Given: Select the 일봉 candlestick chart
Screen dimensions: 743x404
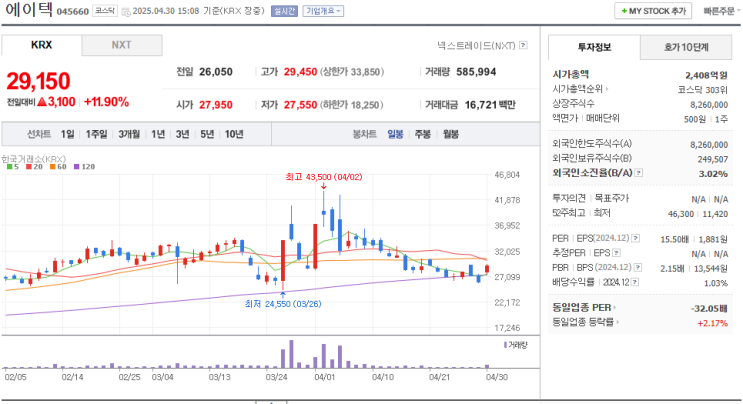Looking at the screenshot, I should tap(395, 135).
